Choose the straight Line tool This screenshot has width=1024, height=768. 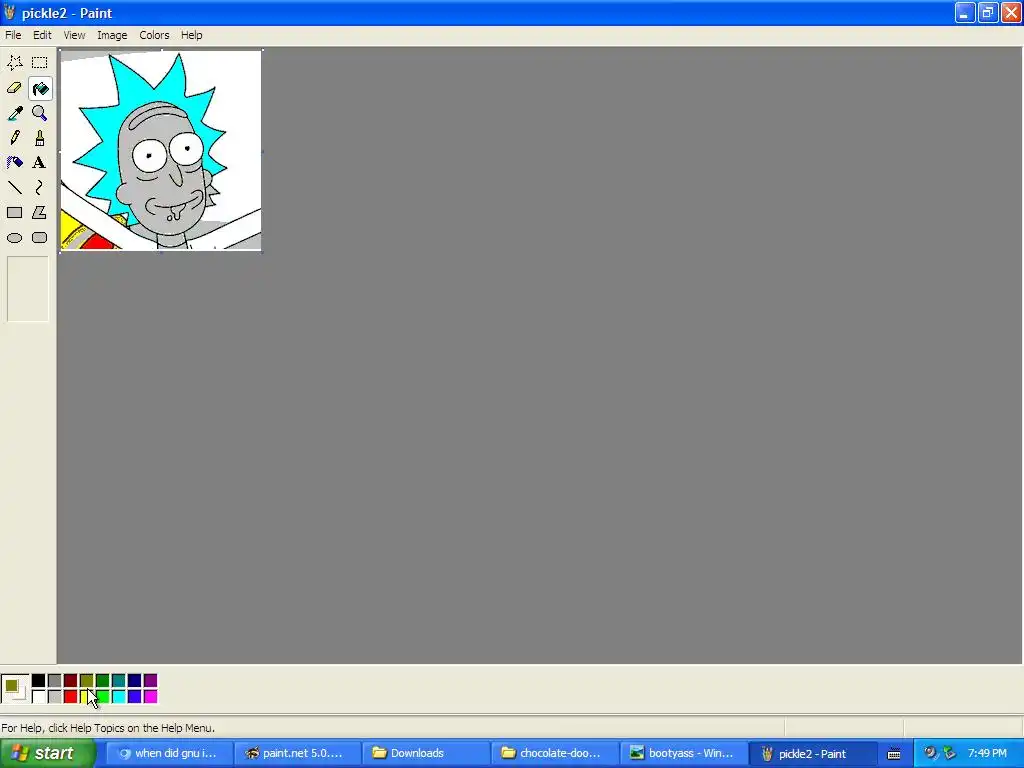[14, 188]
